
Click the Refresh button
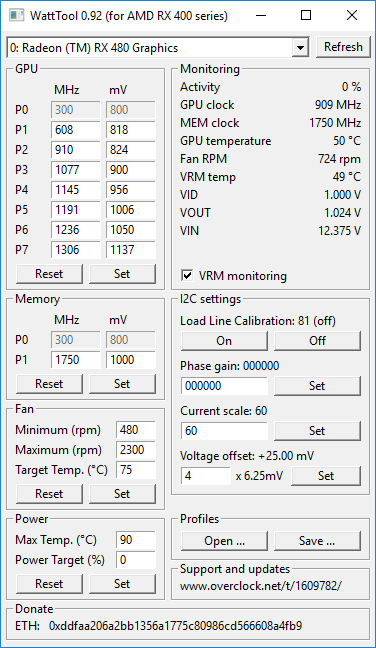pos(343,47)
